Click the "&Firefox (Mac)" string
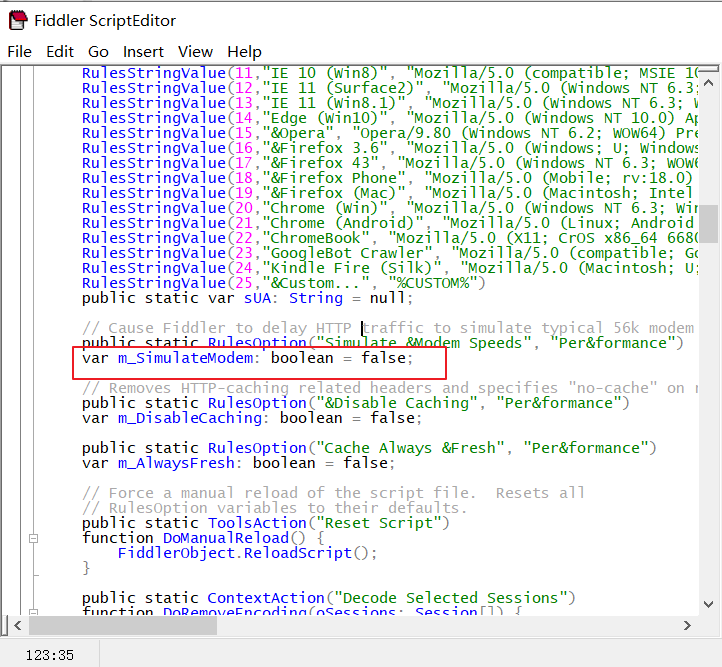722x667 pixels. (x=333, y=193)
